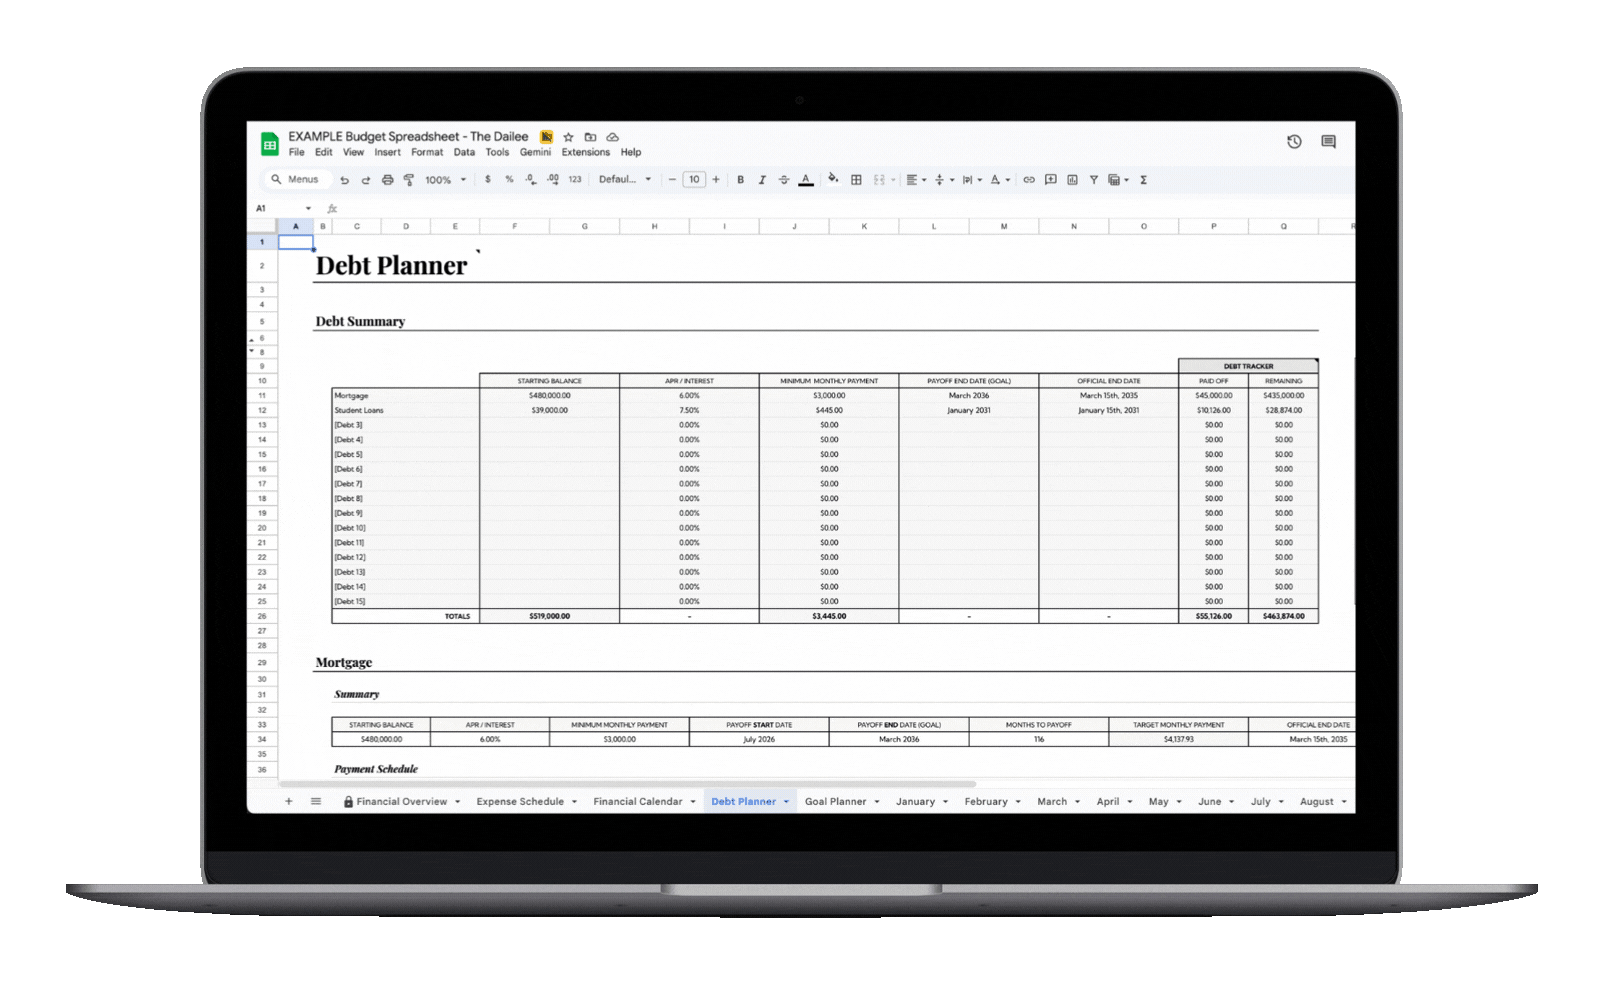Toggle bold formatting

[x=740, y=180]
